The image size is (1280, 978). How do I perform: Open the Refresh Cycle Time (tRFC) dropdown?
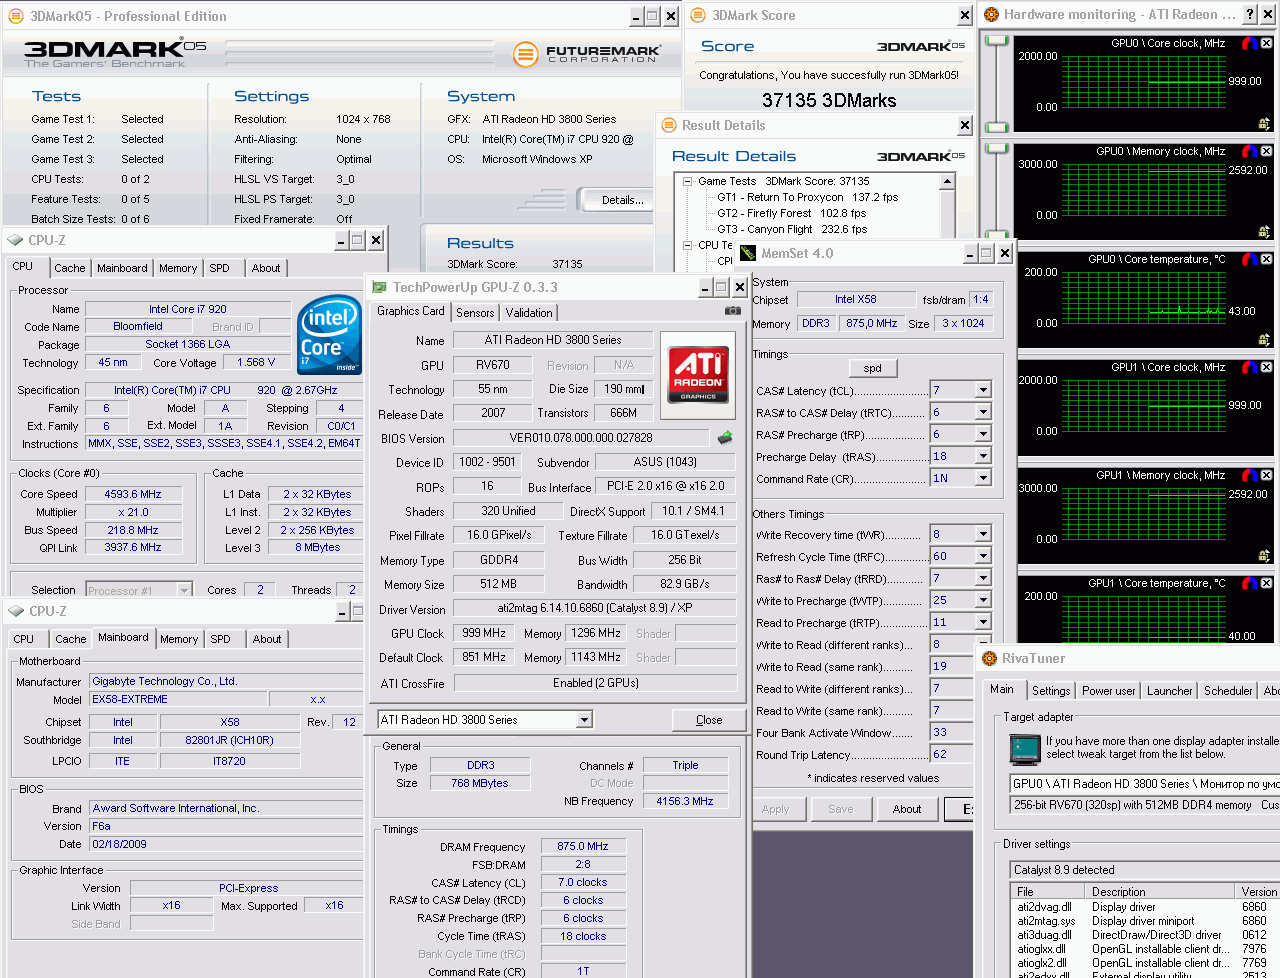(x=983, y=556)
